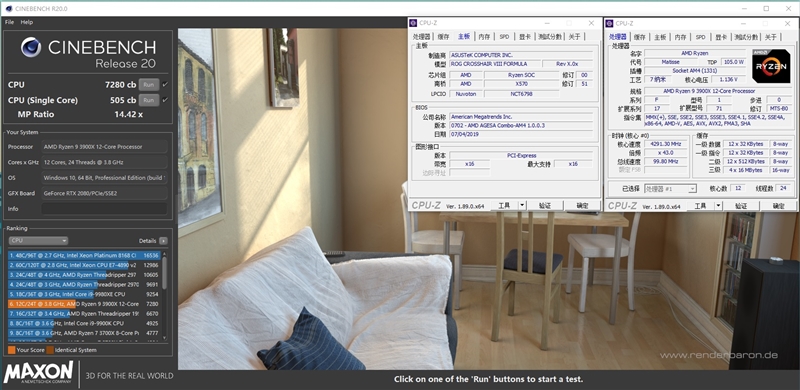Click the brown Identical System legend square
800x390 pixels.
[50, 350]
